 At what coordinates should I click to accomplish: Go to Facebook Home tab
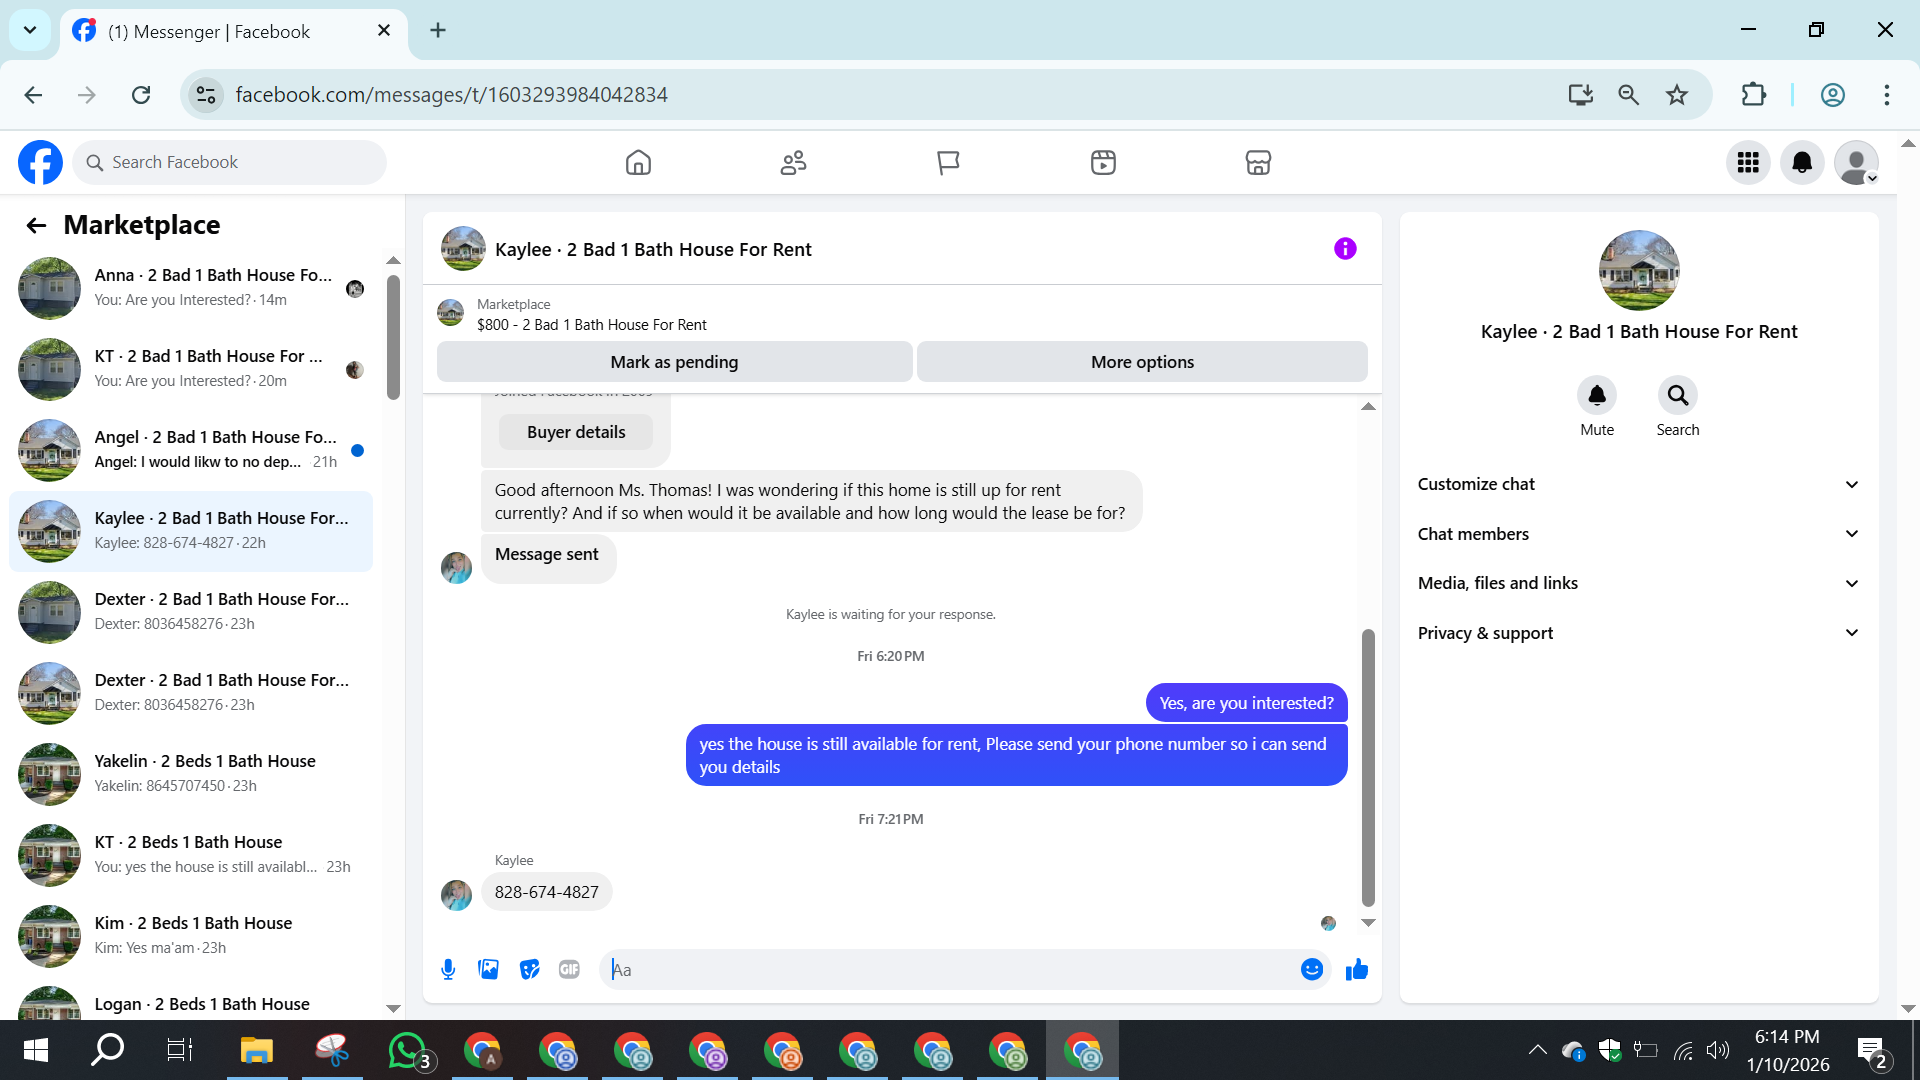(x=638, y=163)
